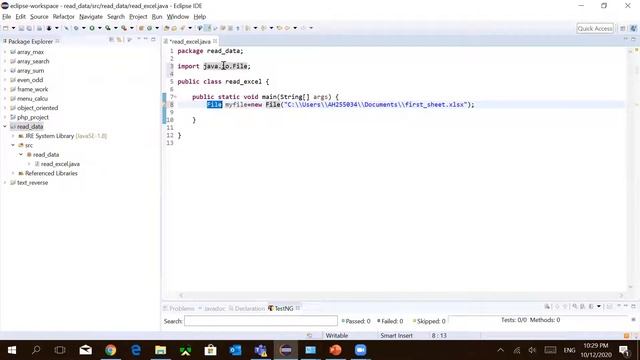The height and width of the screenshot is (360, 640).
Task: Collapse the src folder node
Action: click(x=13, y=145)
